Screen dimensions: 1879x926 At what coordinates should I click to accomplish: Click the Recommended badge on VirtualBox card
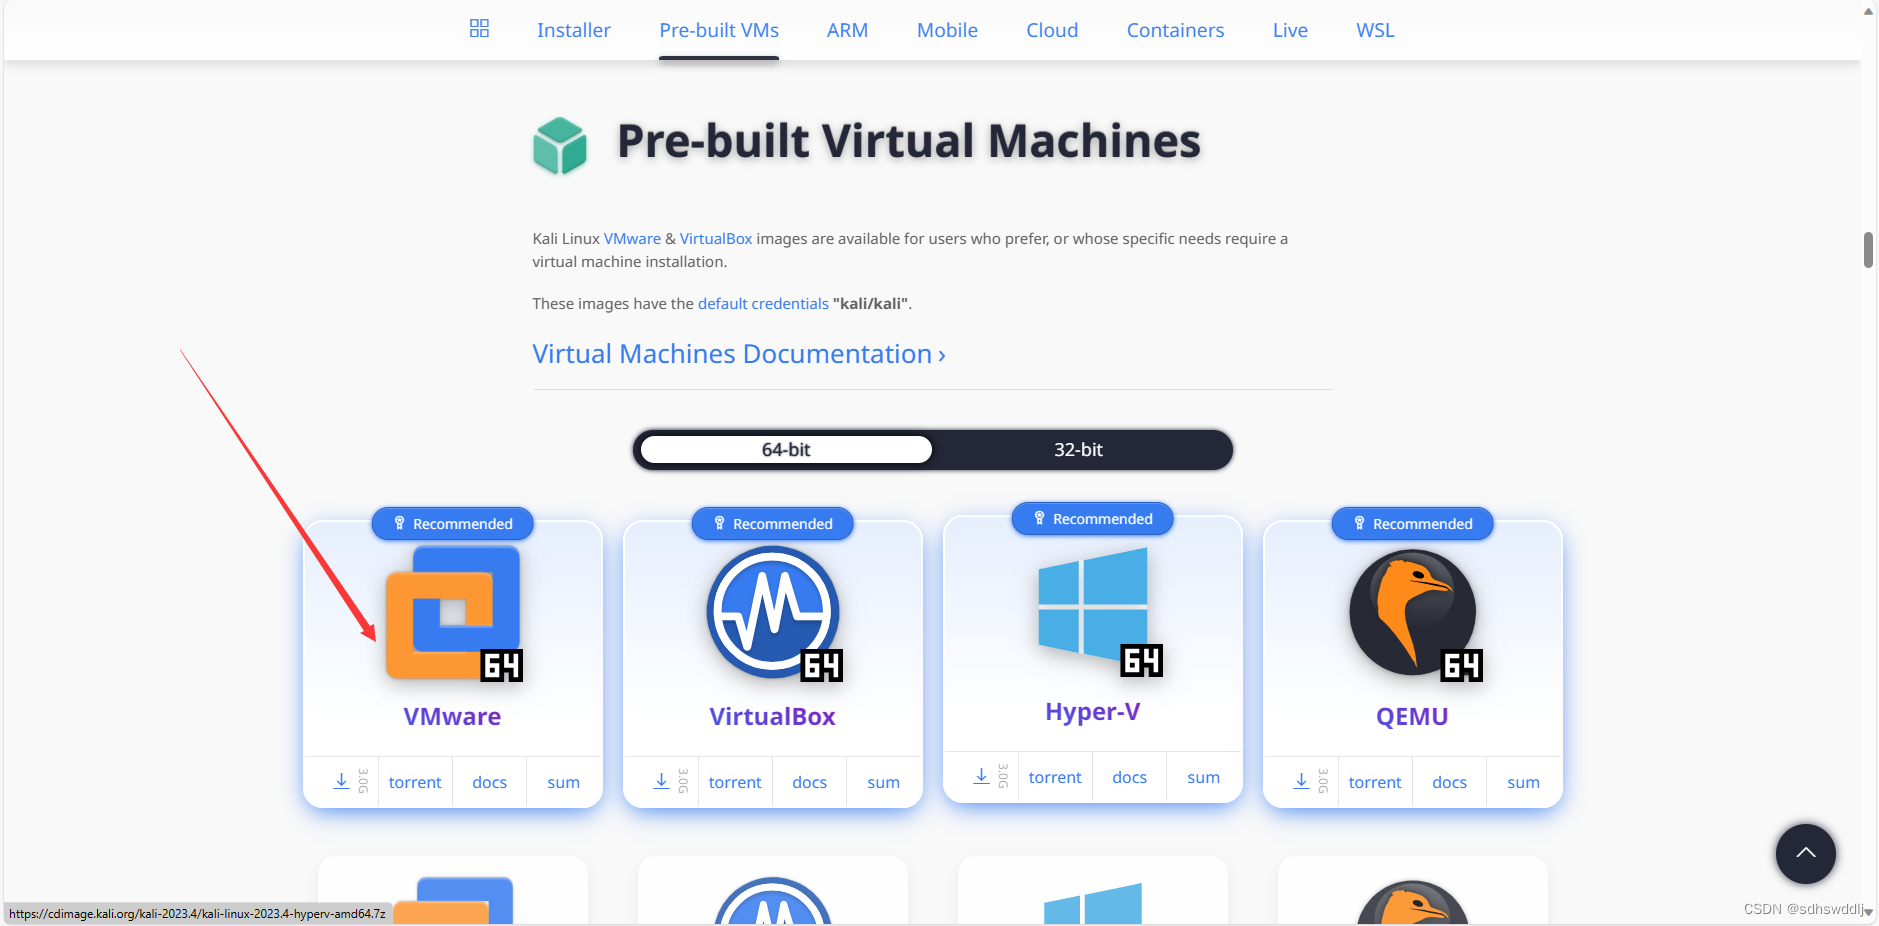tap(773, 524)
